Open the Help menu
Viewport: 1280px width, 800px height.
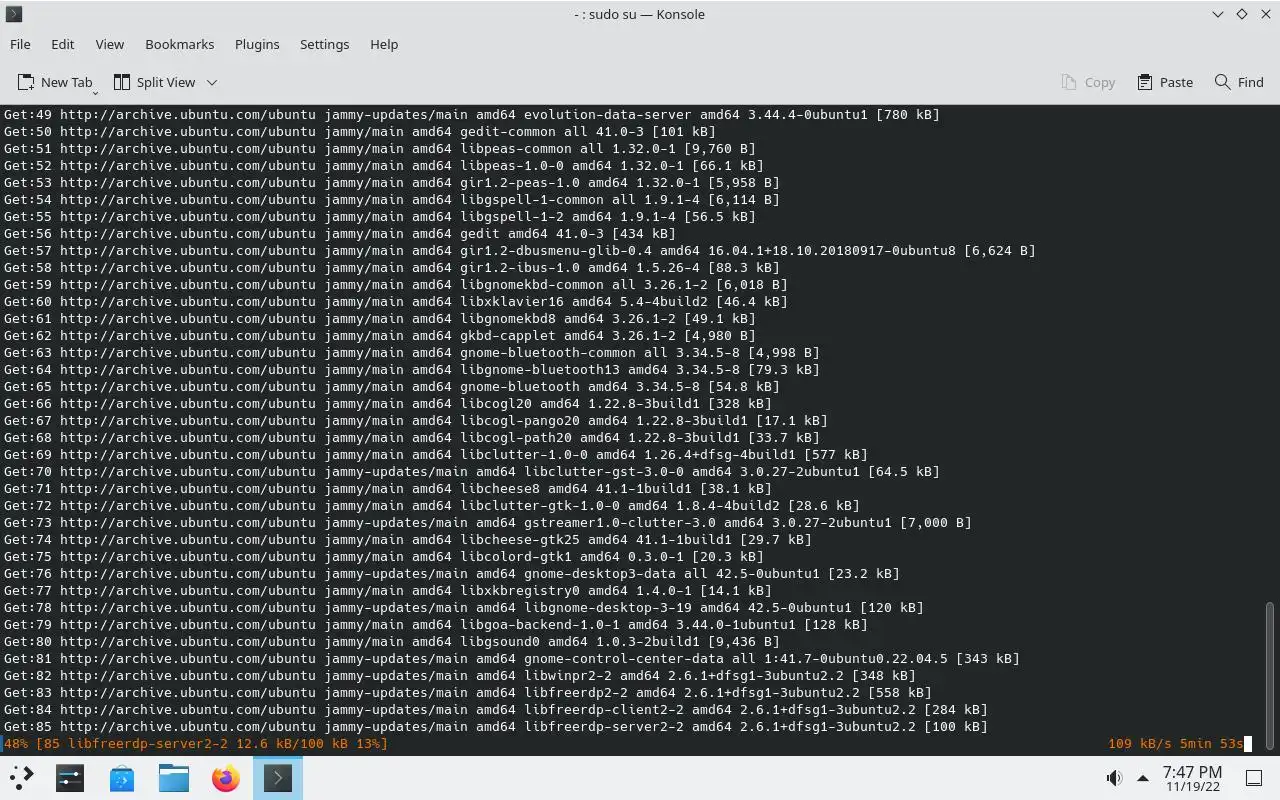[384, 44]
